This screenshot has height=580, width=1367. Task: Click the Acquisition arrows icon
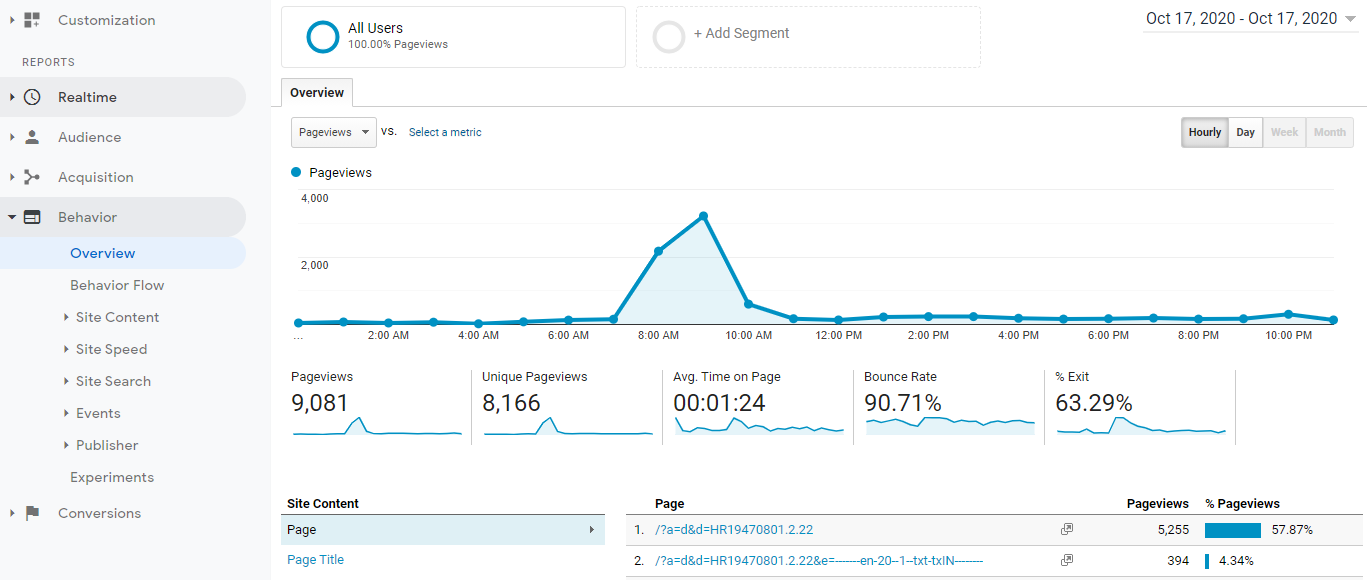click(x=32, y=177)
